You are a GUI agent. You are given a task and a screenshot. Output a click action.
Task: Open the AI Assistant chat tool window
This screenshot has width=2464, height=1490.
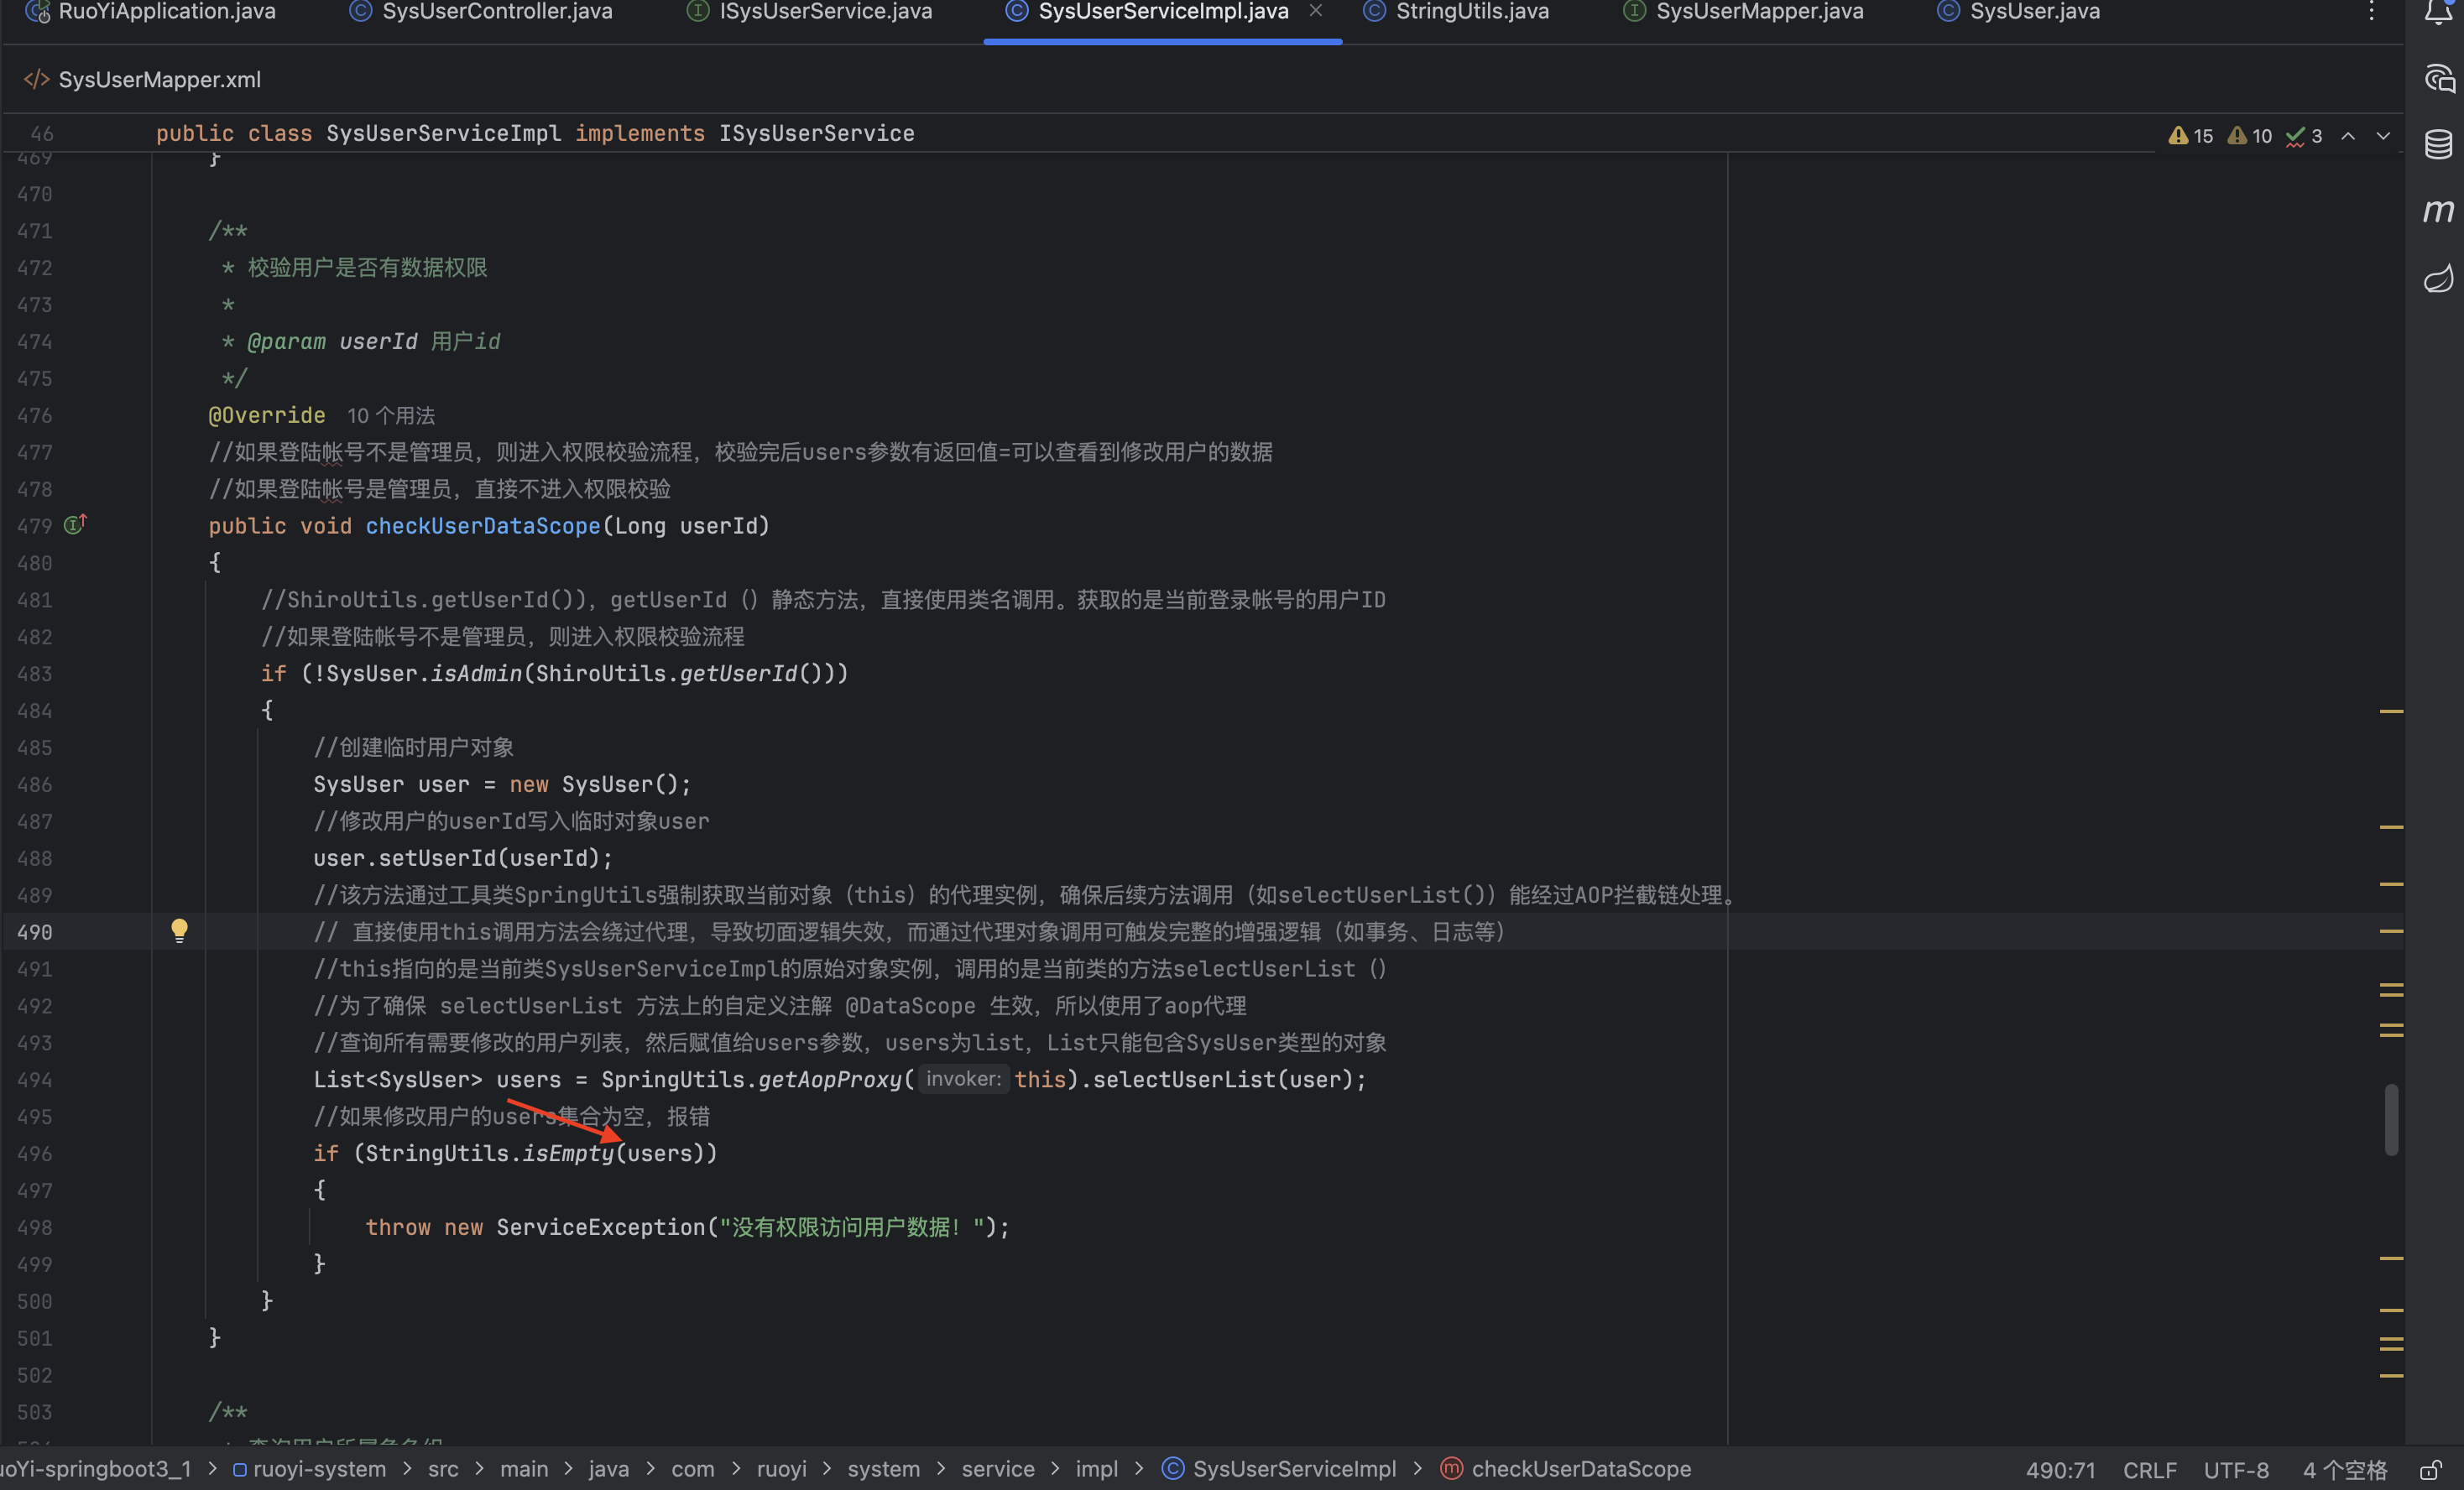pos(2438,79)
